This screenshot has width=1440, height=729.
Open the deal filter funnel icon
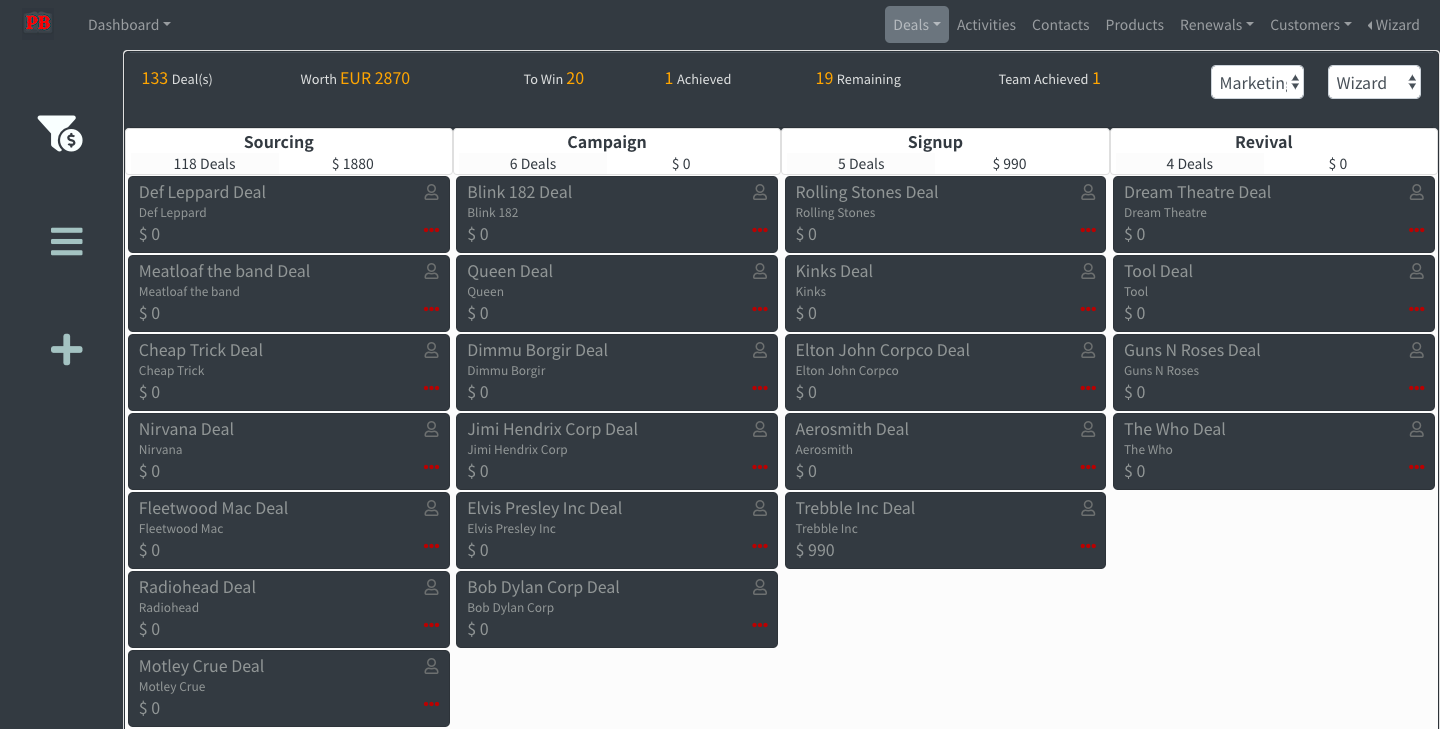[x=60, y=133]
